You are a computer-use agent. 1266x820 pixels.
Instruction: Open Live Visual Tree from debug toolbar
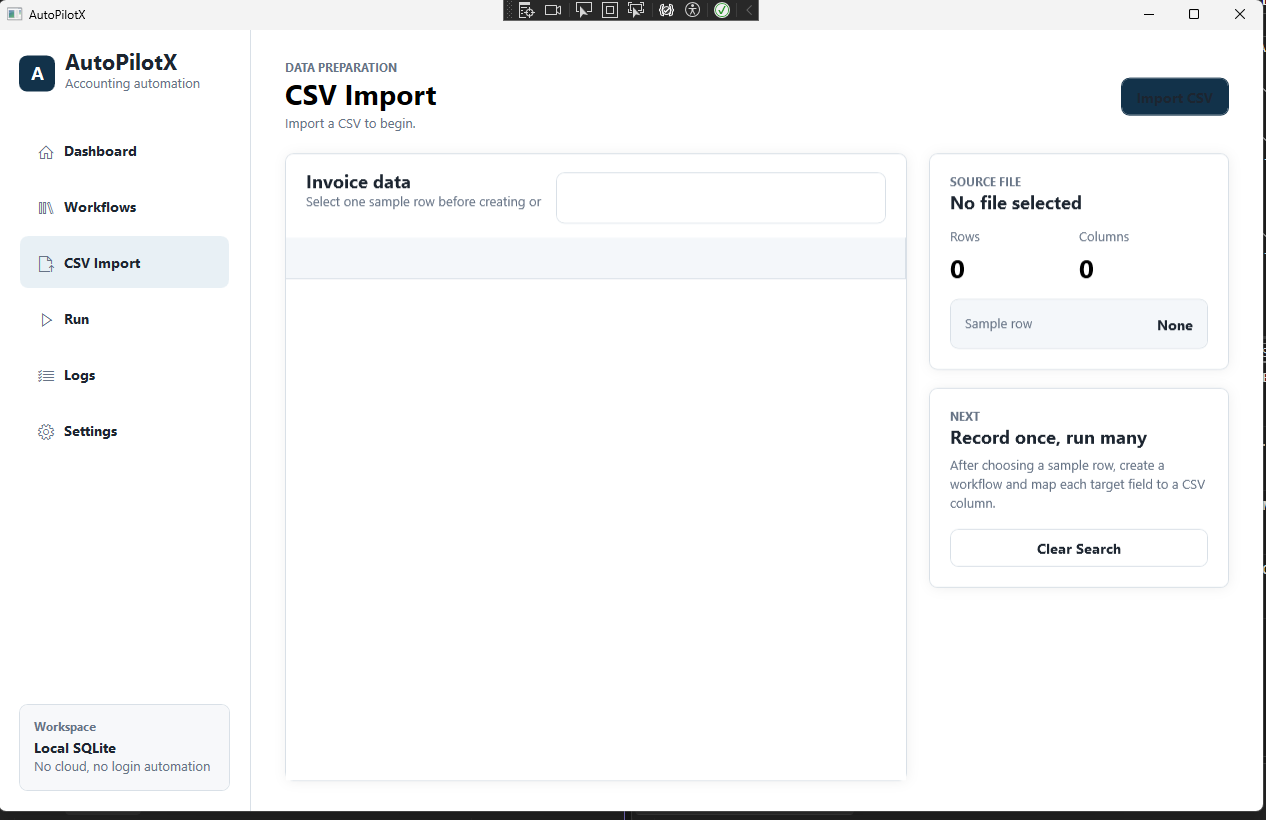tap(526, 10)
